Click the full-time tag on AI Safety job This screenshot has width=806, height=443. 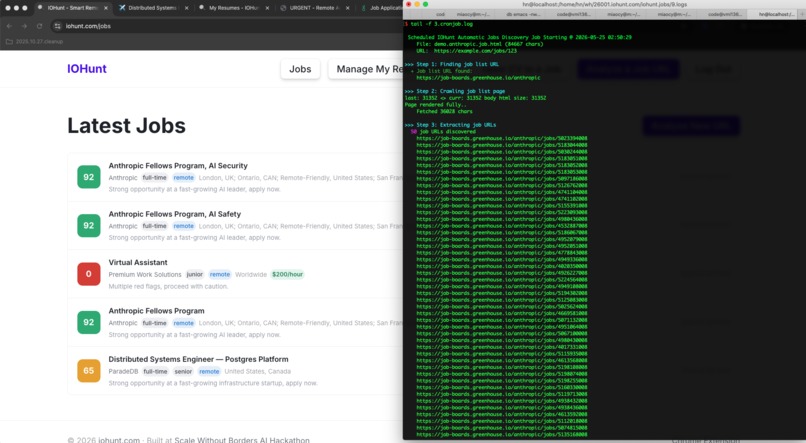155,226
